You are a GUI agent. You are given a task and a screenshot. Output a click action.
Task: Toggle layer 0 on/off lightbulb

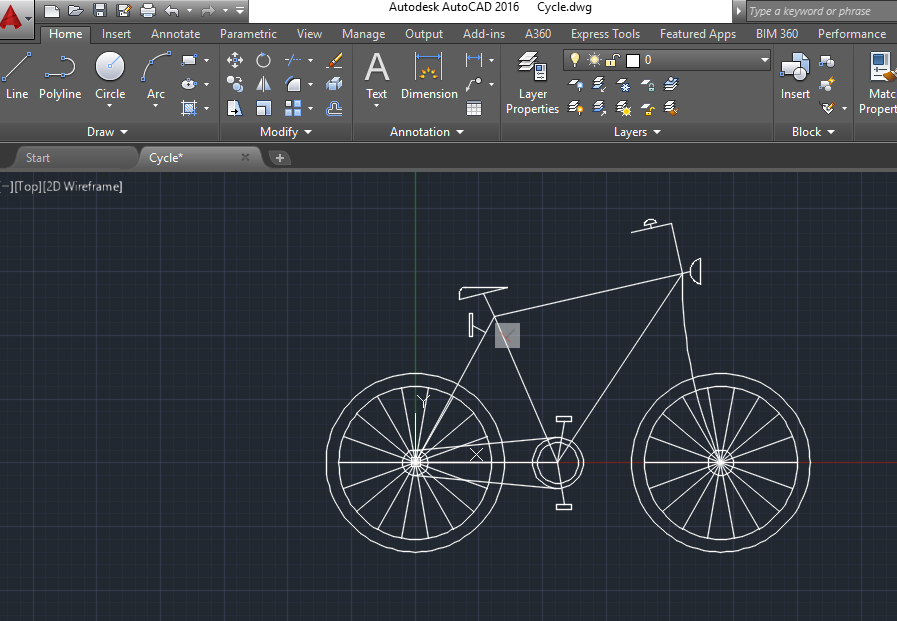coord(575,59)
